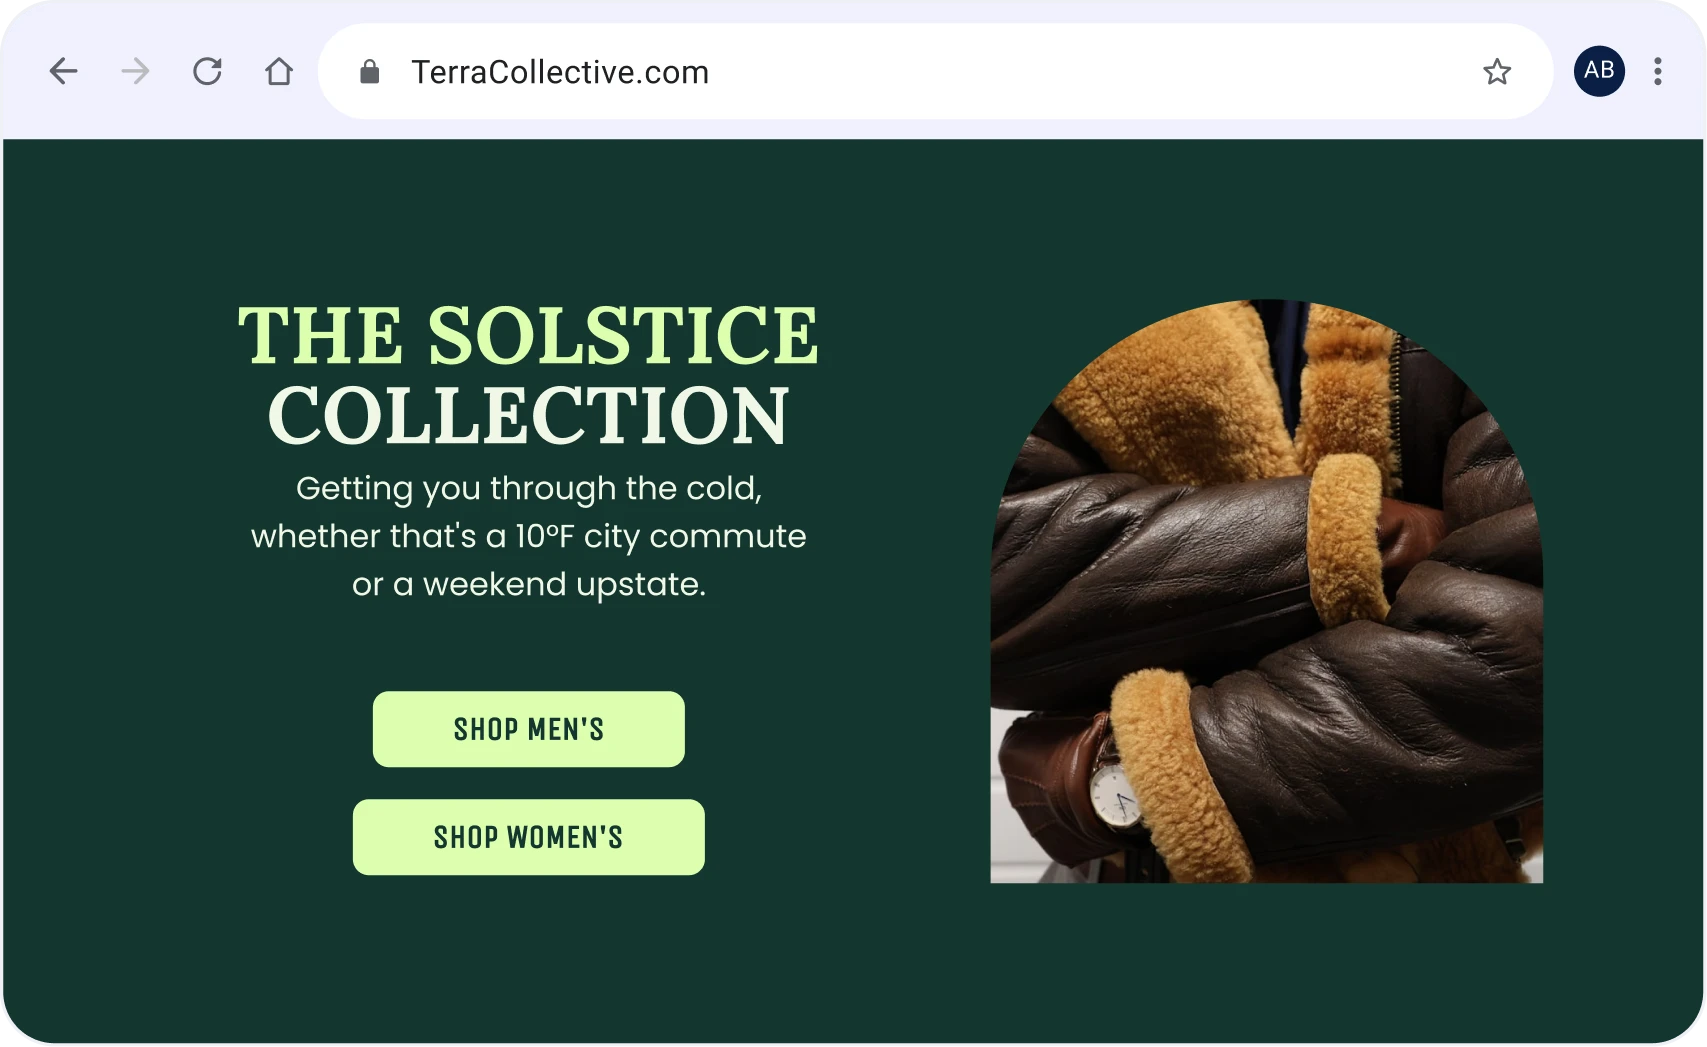Click the SHOP WOMEN'S button
The image size is (1707, 1047).
pos(529,837)
